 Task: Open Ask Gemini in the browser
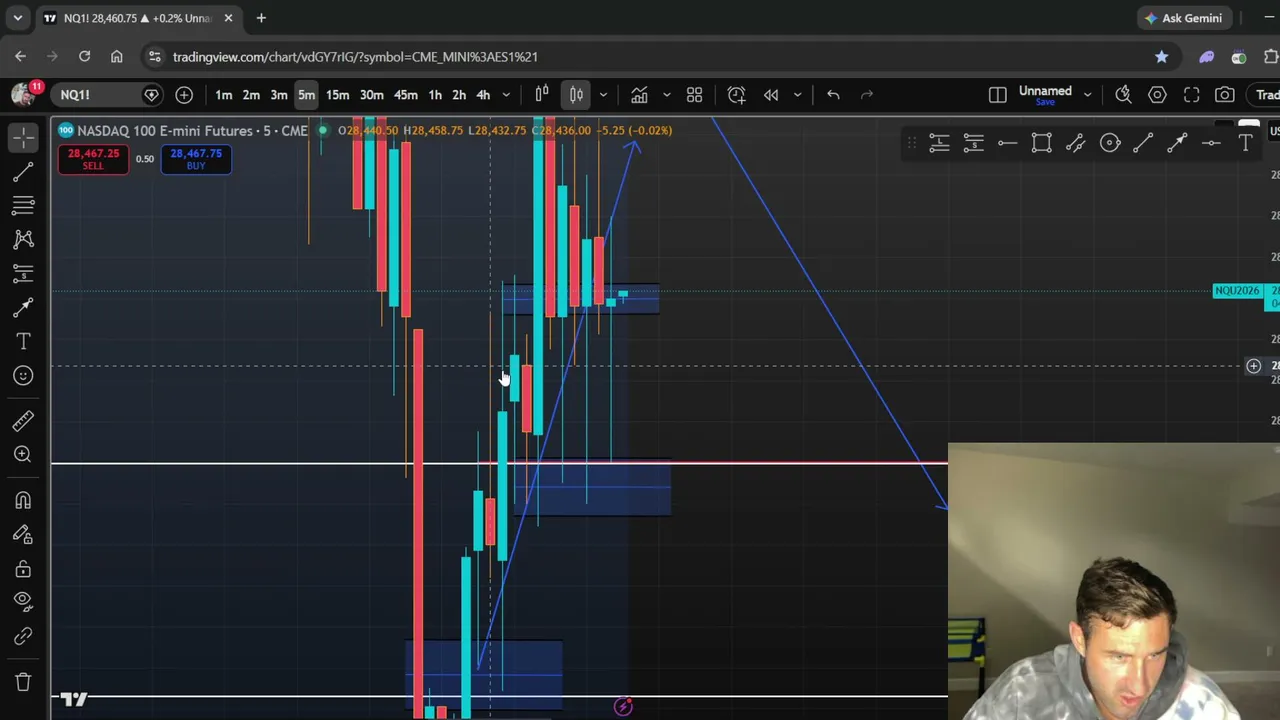[x=1184, y=18]
